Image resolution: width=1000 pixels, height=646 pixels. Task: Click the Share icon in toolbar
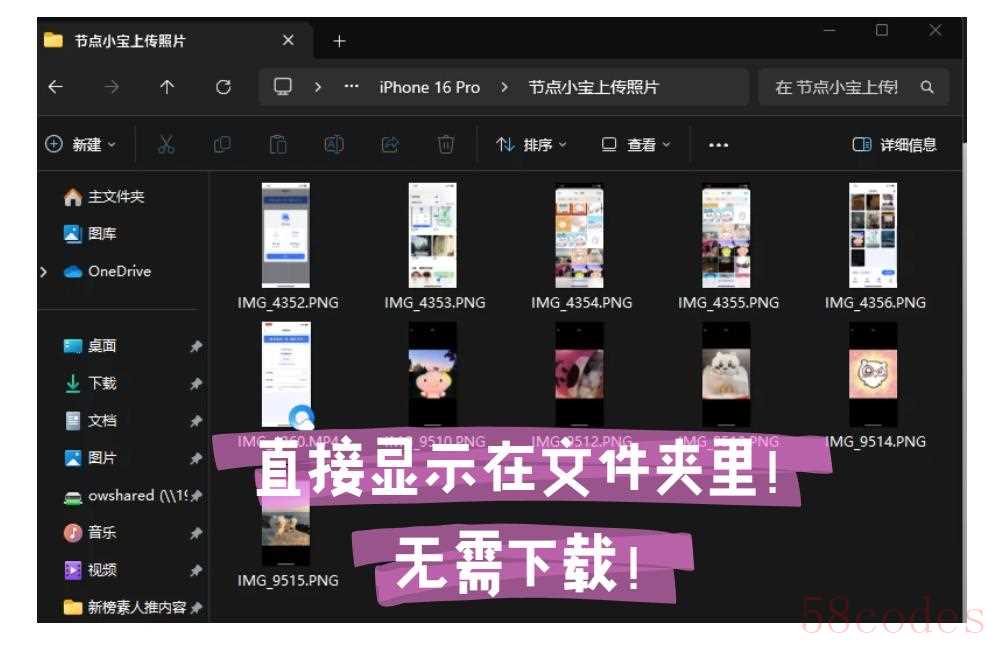tap(390, 145)
